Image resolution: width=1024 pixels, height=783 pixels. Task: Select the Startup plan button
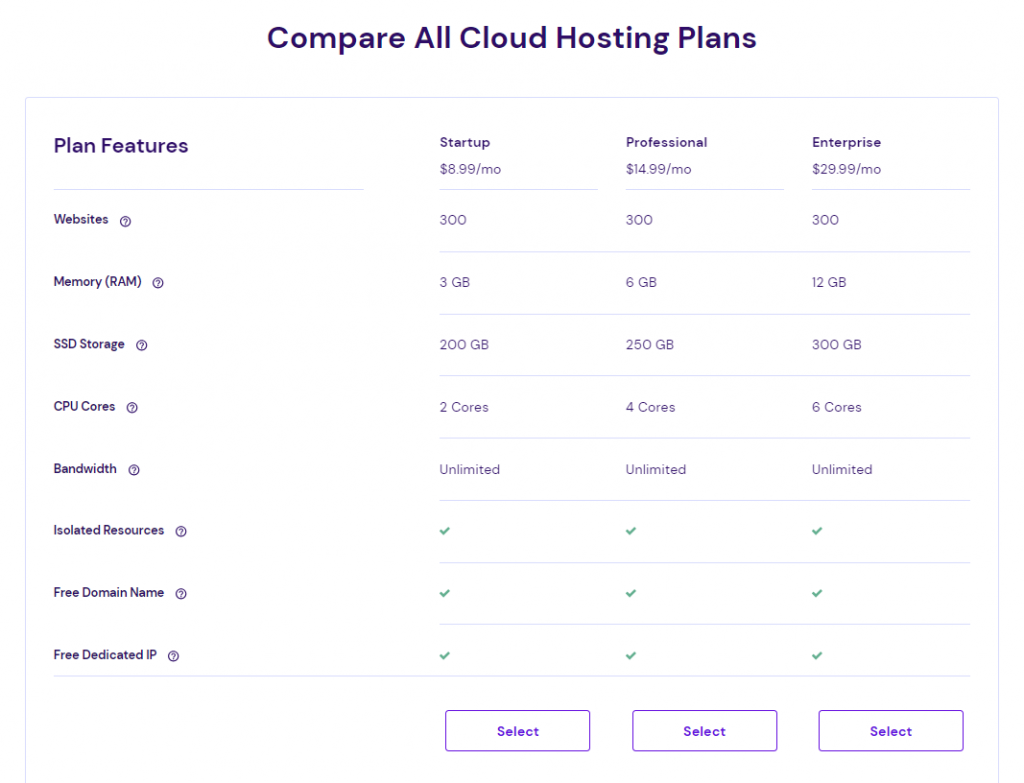(517, 730)
